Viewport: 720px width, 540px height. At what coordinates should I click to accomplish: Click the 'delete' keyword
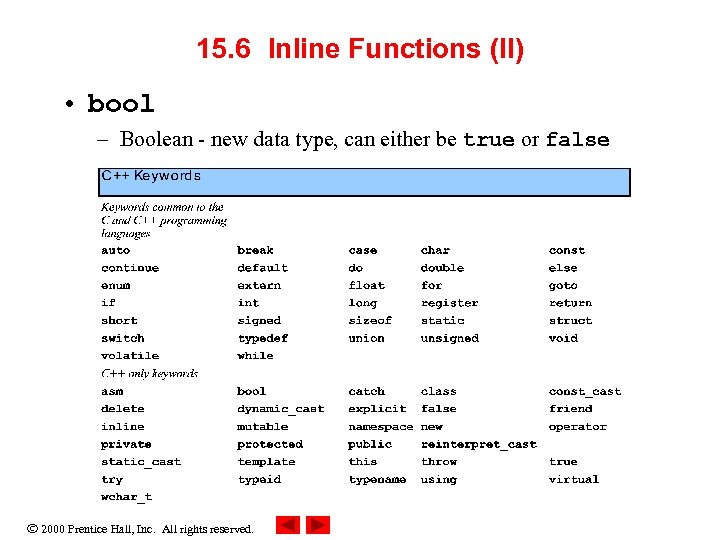click(x=123, y=409)
